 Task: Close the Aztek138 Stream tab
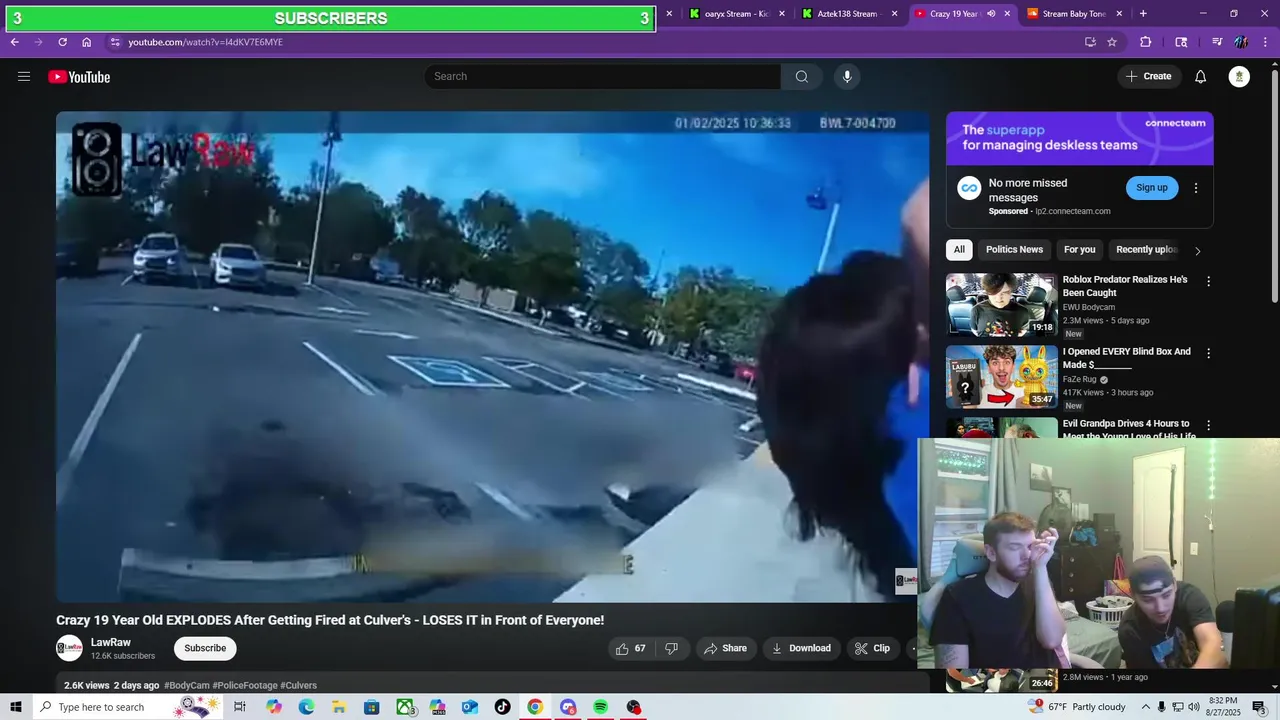click(x=895, y=14)
